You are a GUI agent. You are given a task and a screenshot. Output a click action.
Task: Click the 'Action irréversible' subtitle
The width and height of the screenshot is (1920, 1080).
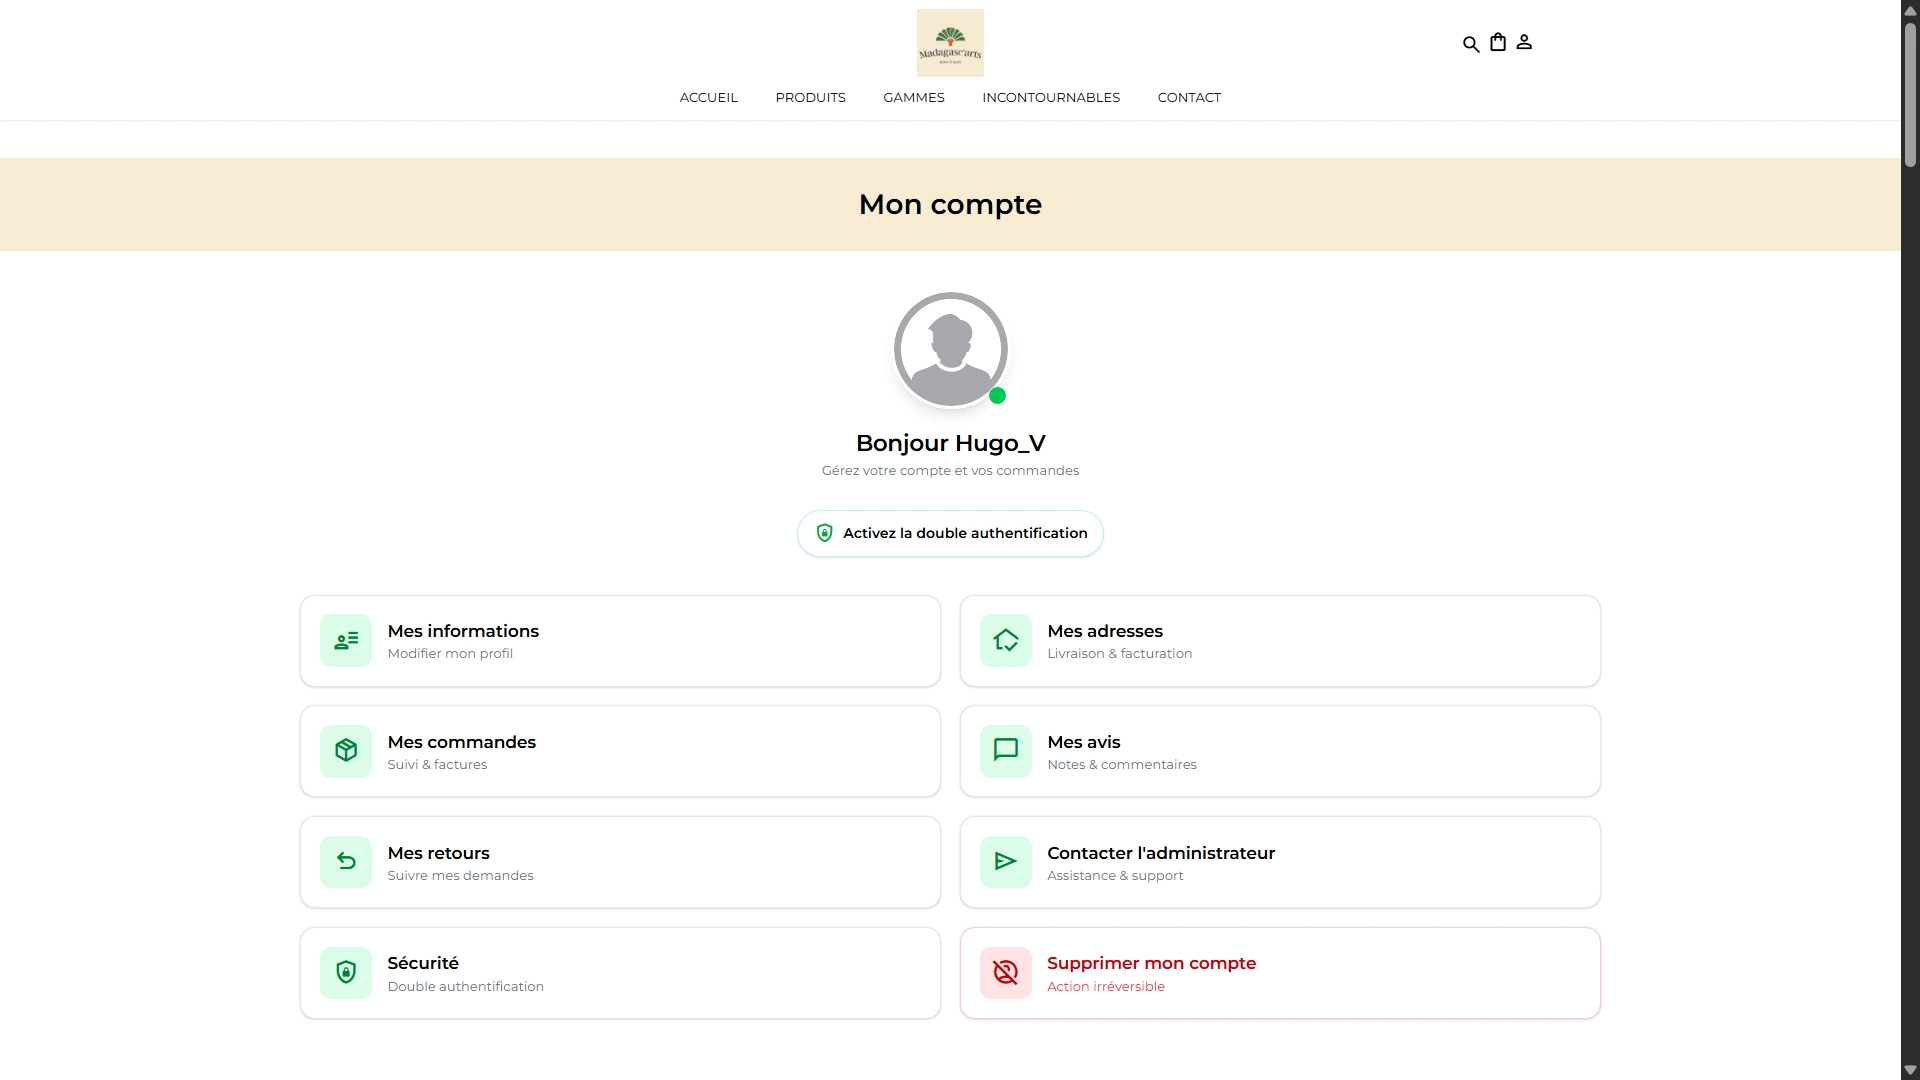1106,987
